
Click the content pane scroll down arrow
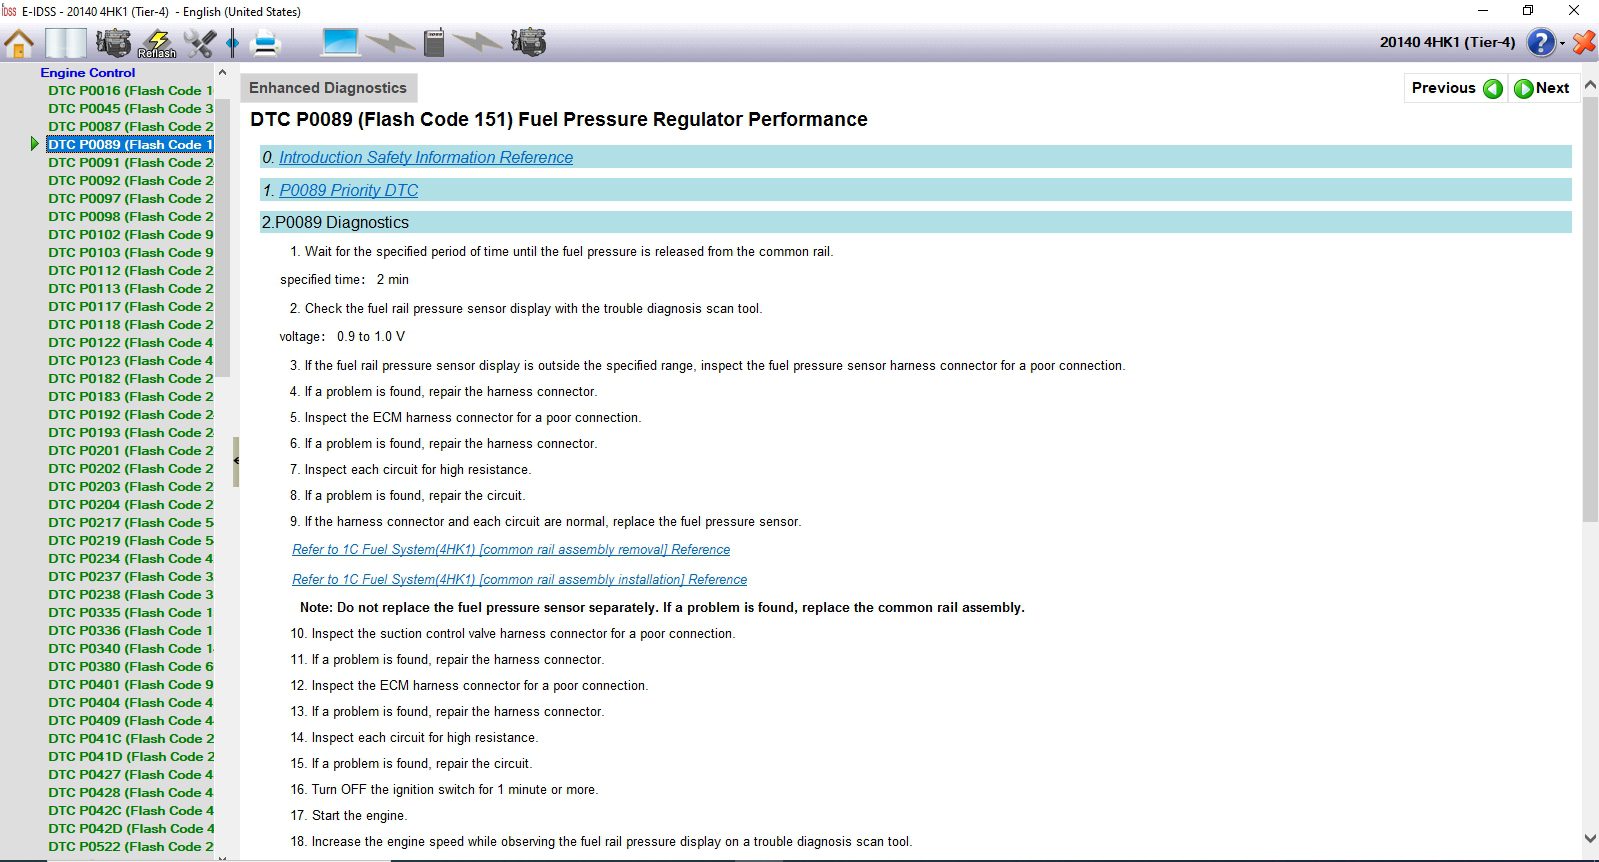tap(1590, 839)
